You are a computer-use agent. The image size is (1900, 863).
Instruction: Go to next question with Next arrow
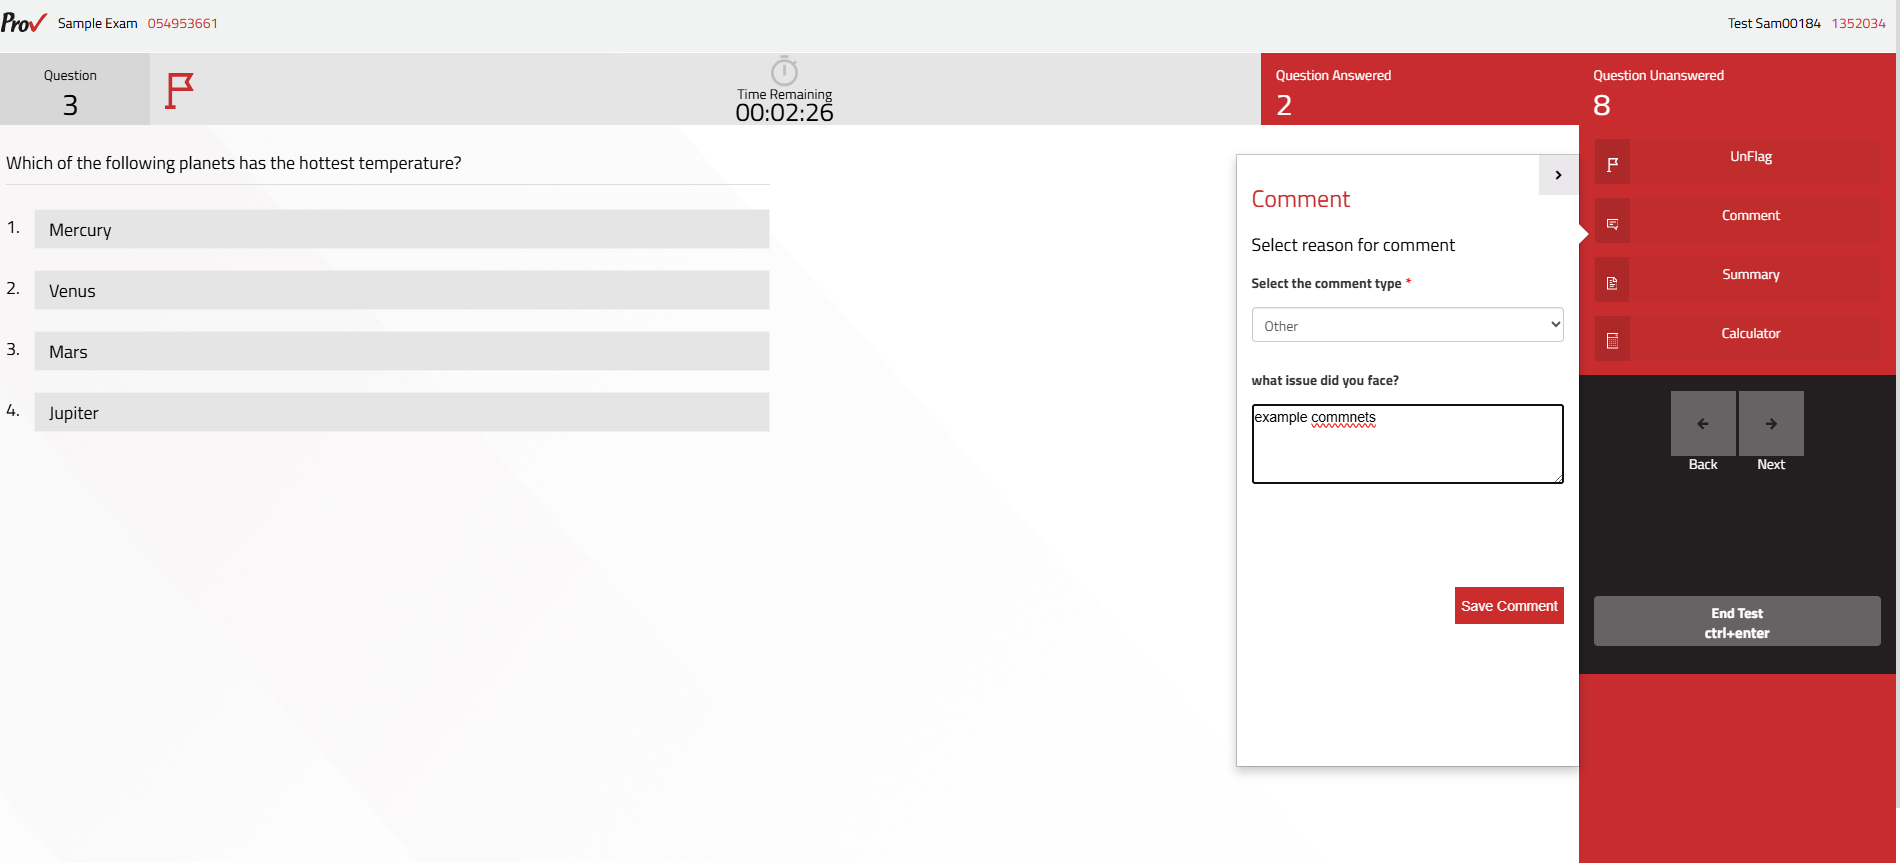[1771, 423]
